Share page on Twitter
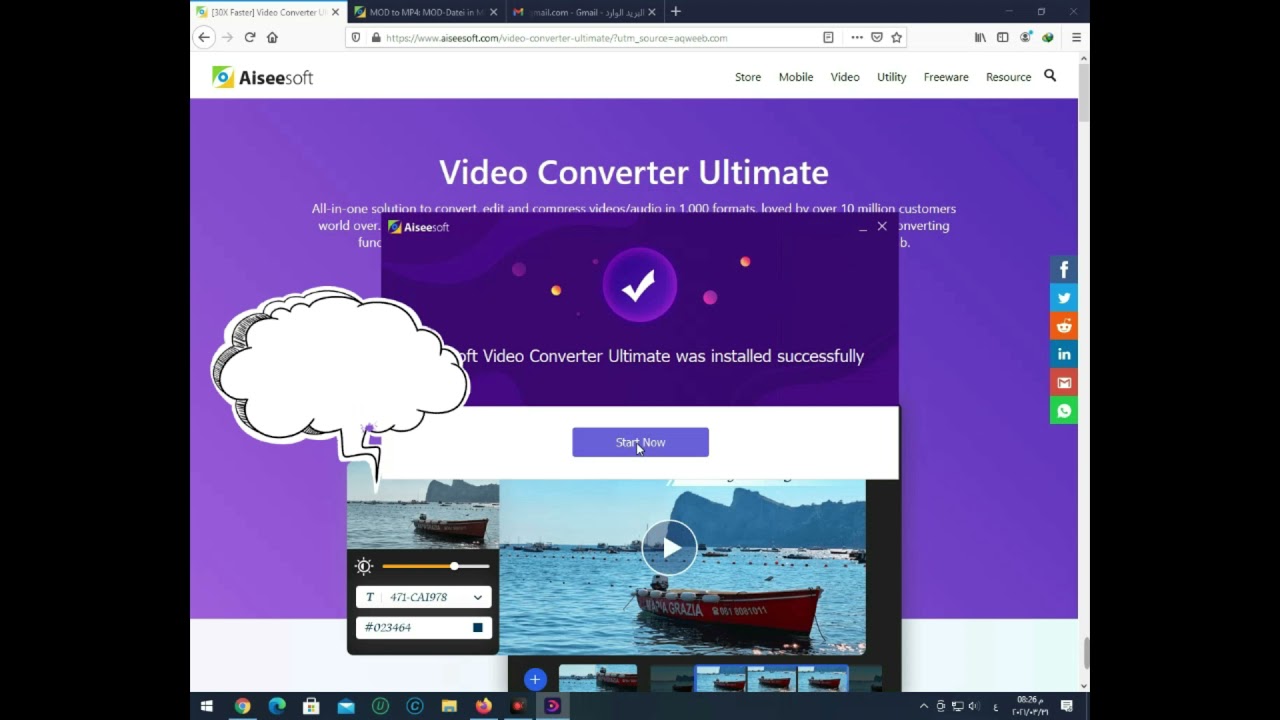1280x720 pixels. pos(1064,298)
